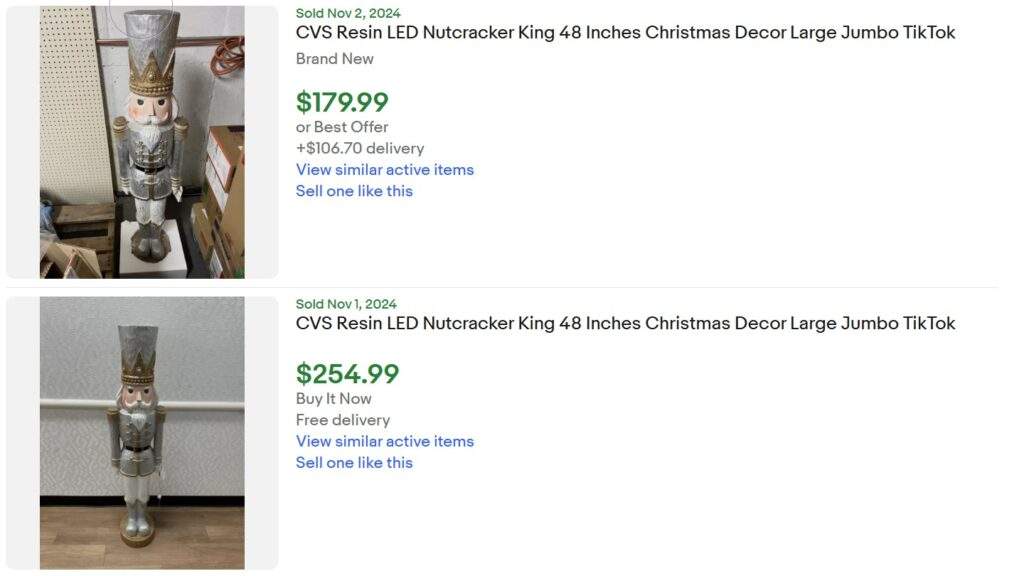Open the Nov 1 nutcracker listing title
The width and height of the screenshot is (1024, 576).
coord(624,323)
